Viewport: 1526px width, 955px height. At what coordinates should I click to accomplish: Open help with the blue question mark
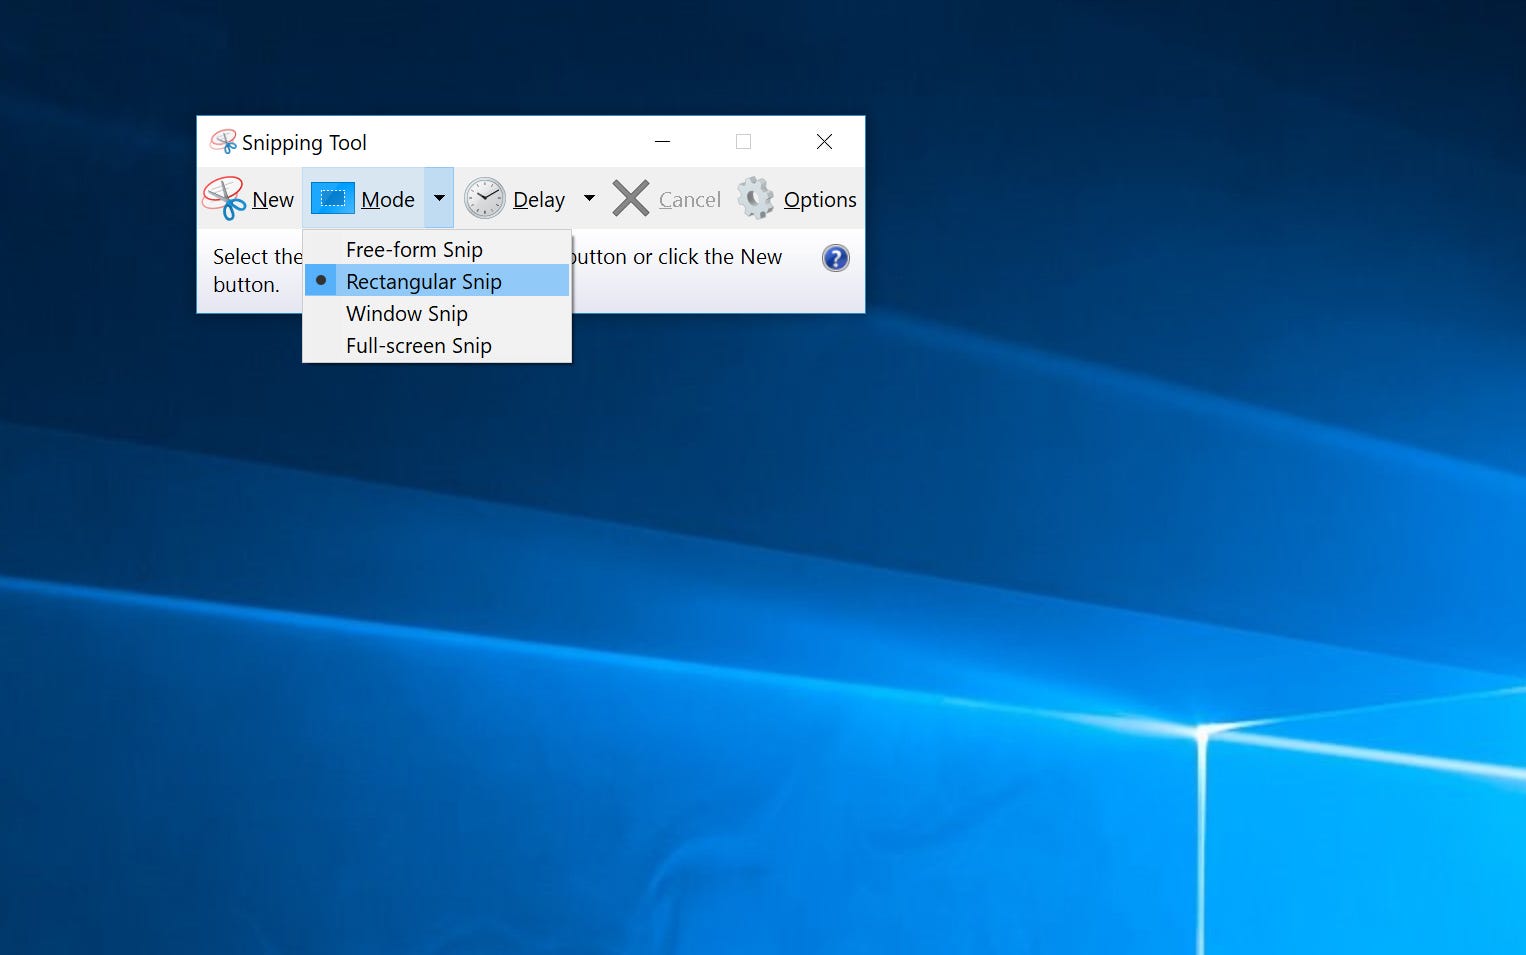tap(835, 258)
